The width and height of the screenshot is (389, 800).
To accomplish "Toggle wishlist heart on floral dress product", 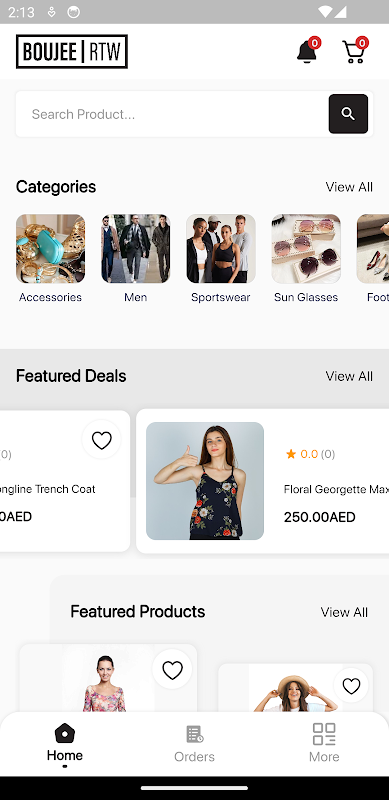I will (x=172, y=669).
